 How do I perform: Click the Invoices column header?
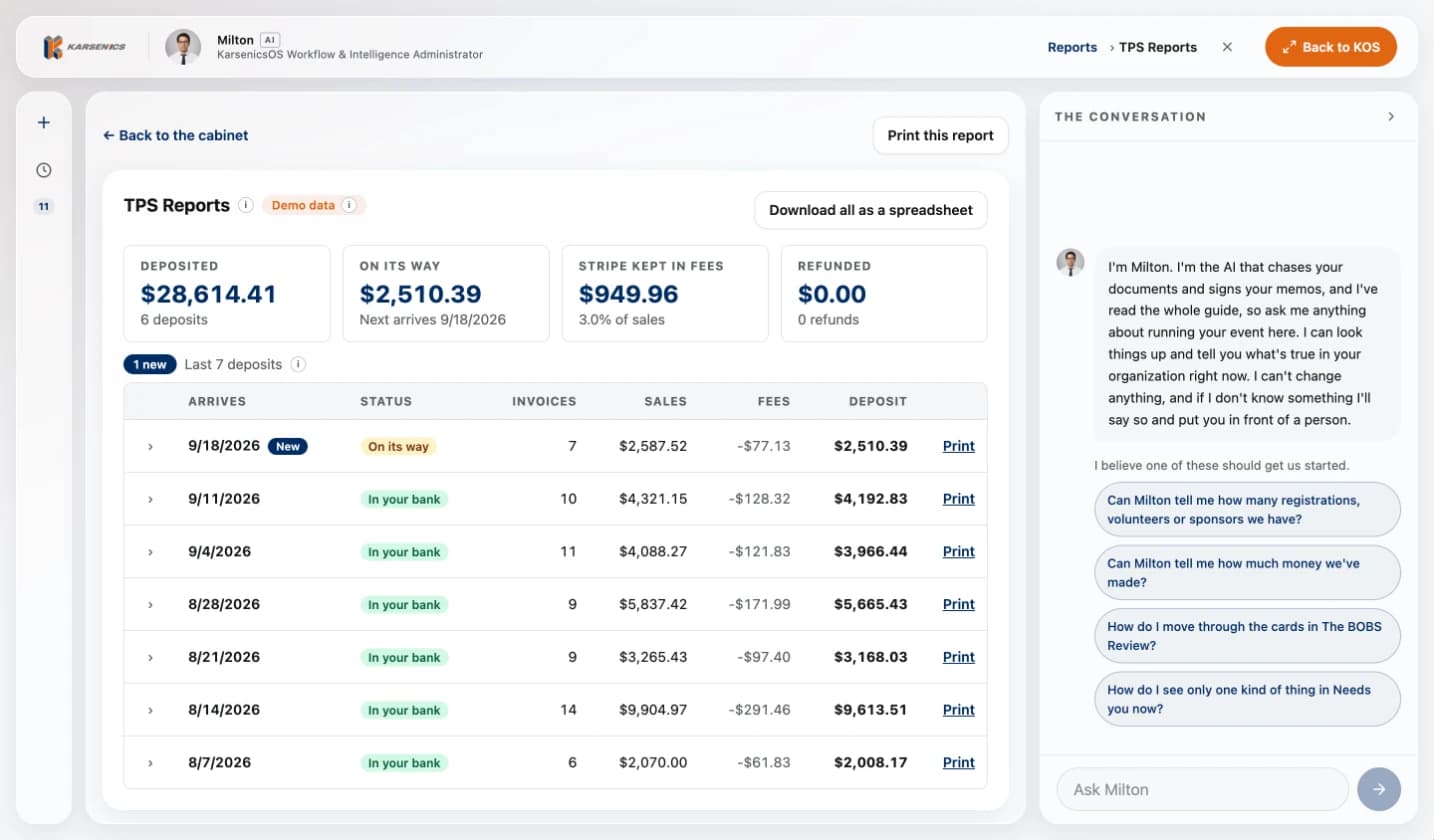(544, 401)
